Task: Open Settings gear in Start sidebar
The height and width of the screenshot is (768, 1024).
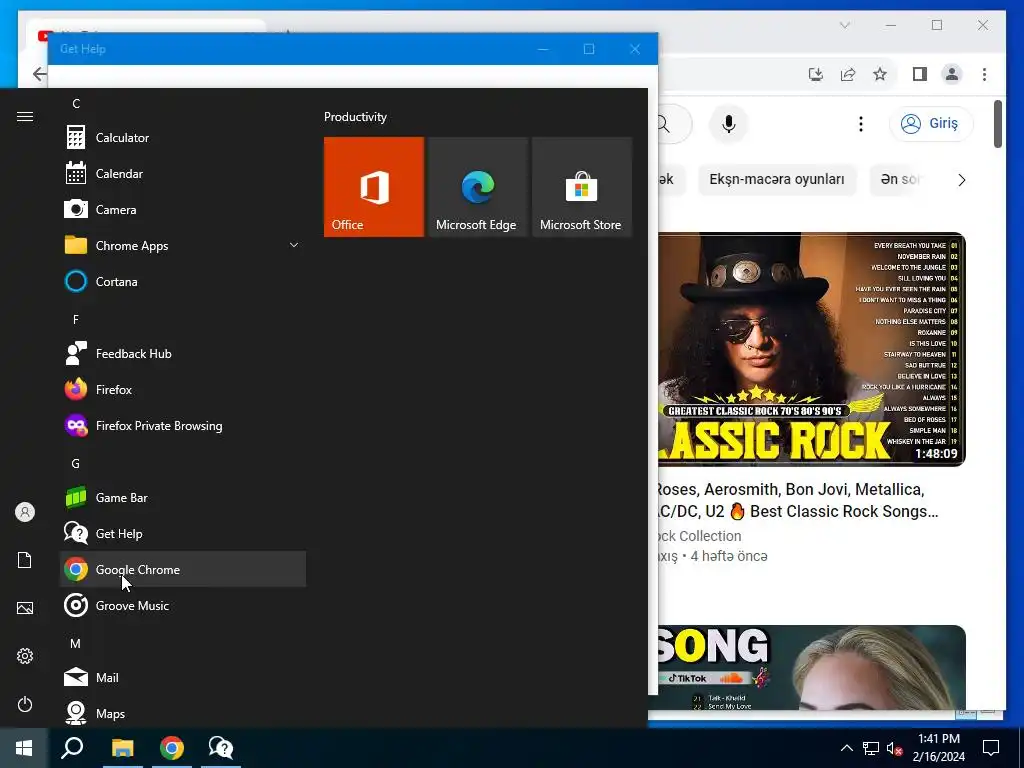Action: click(25, 656)
